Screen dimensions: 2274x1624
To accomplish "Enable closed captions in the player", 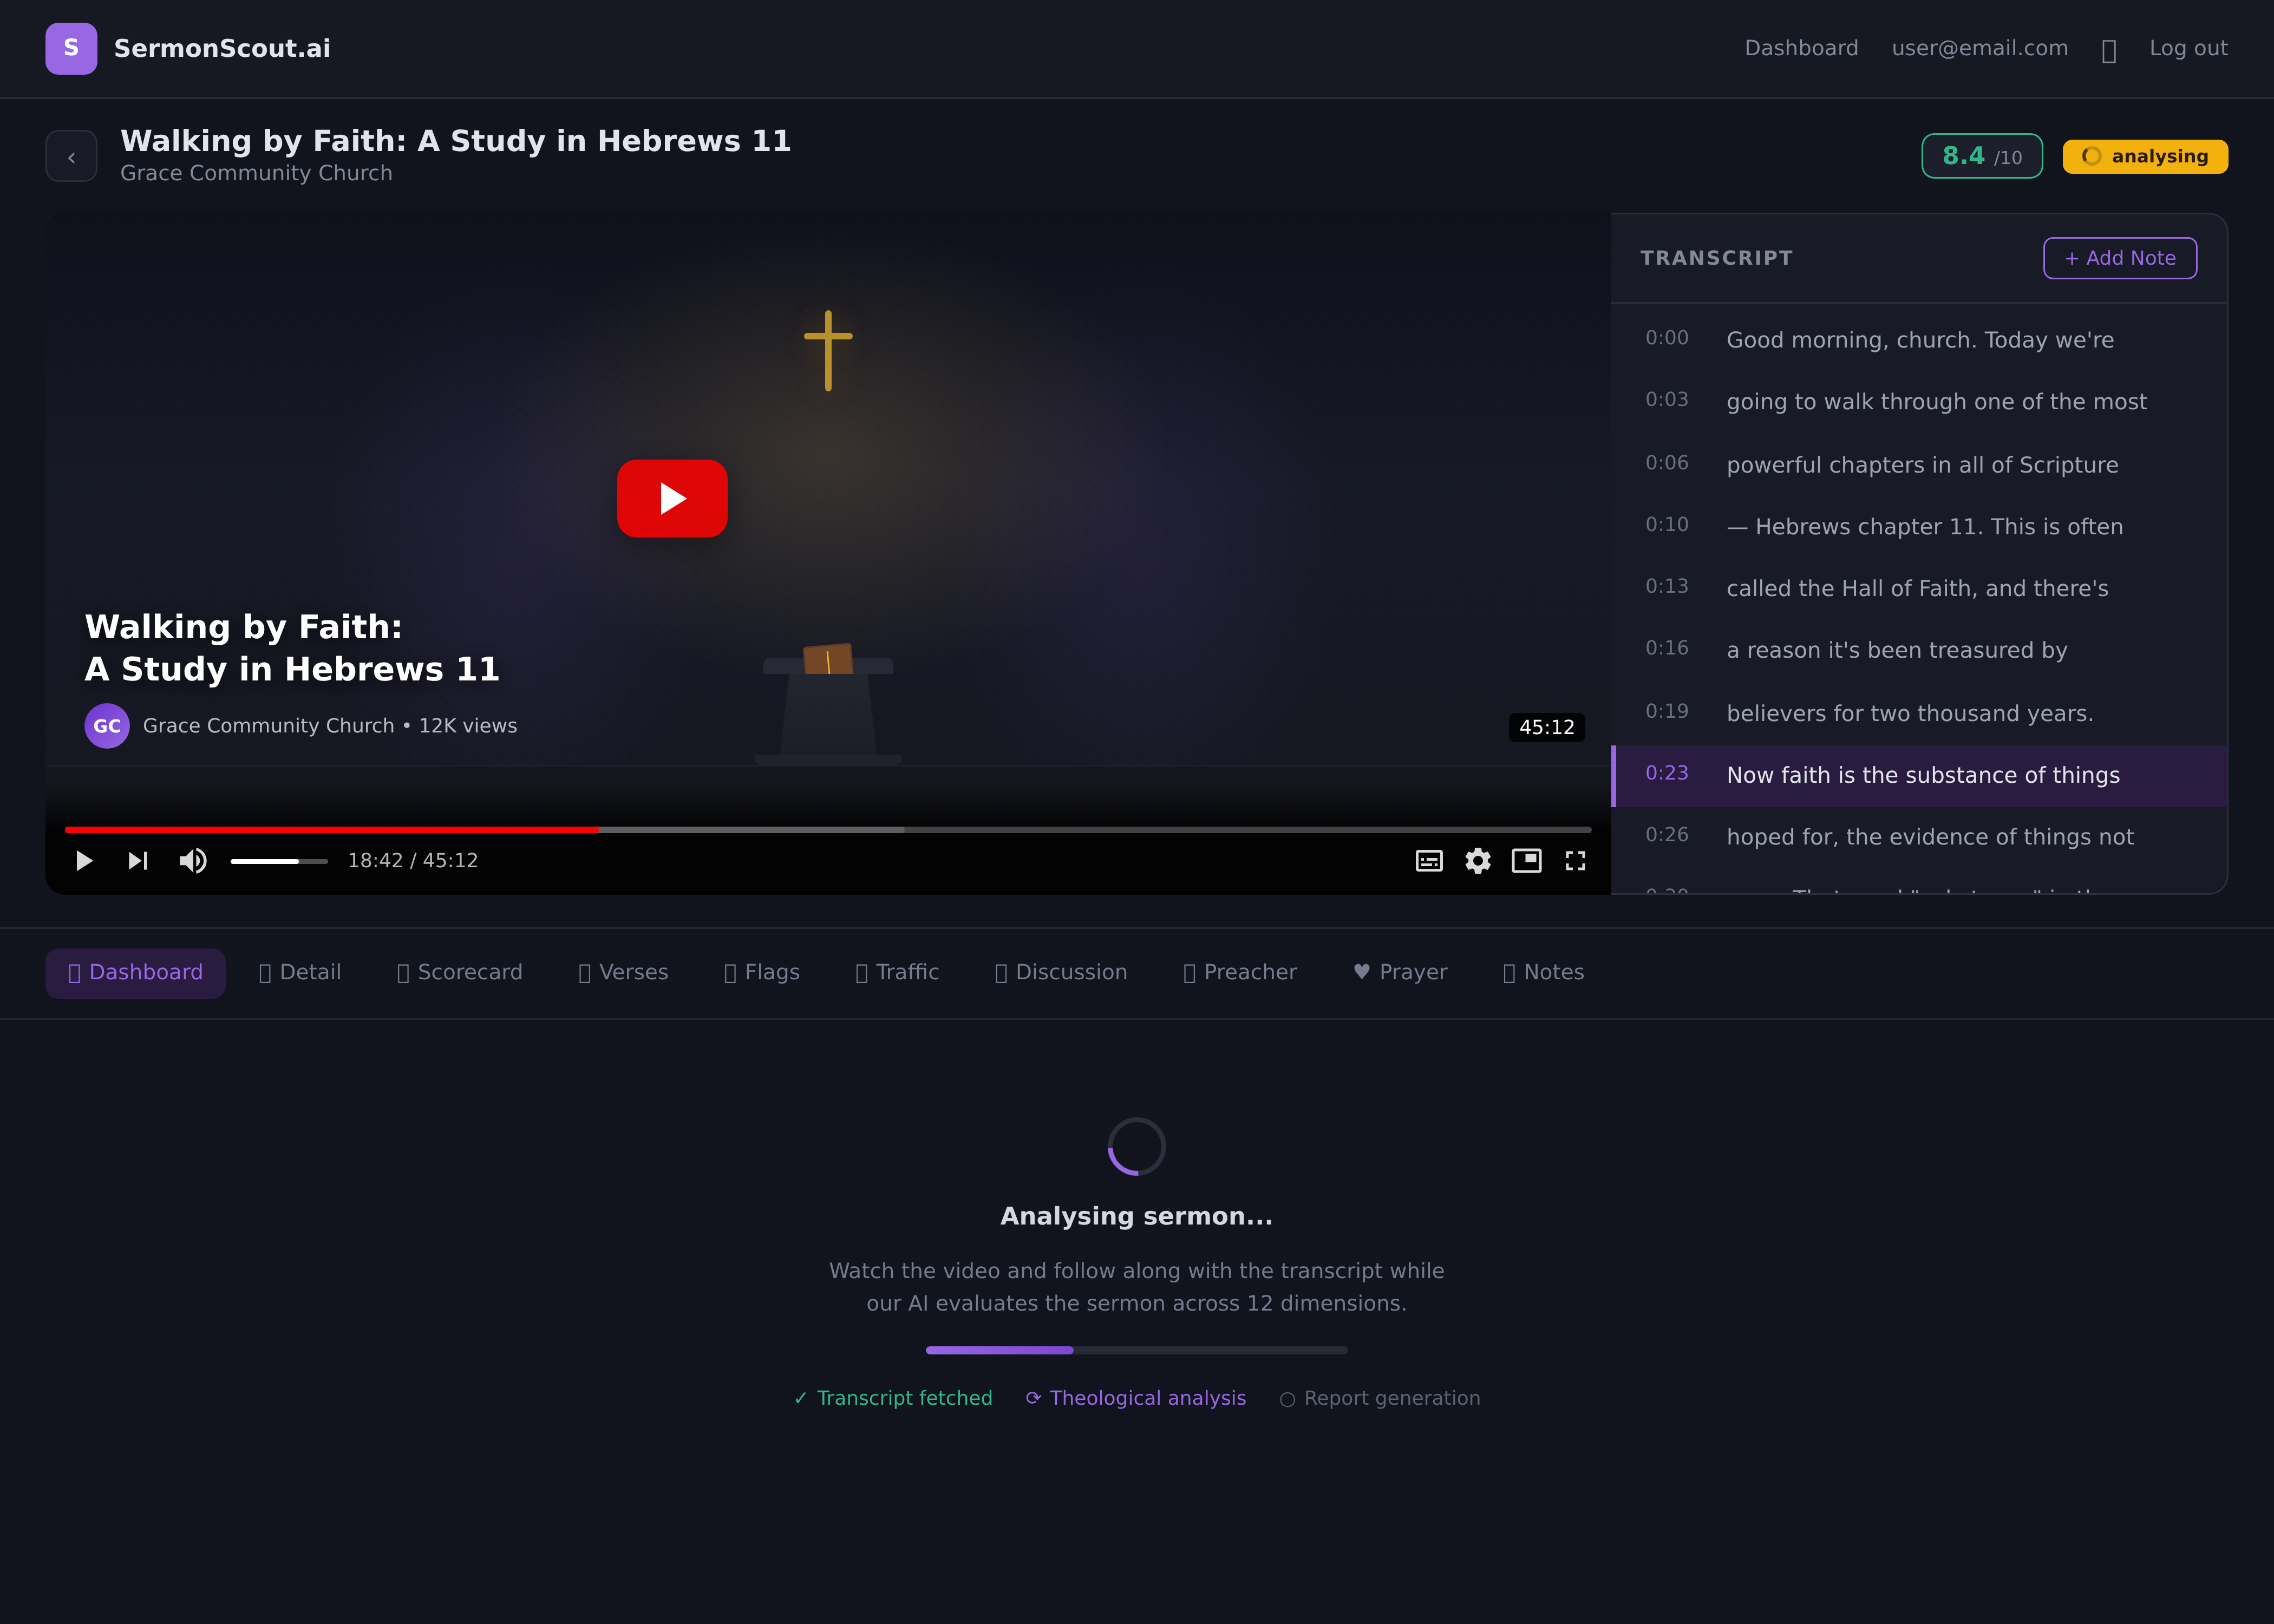I will click(x=1428, y=860).
